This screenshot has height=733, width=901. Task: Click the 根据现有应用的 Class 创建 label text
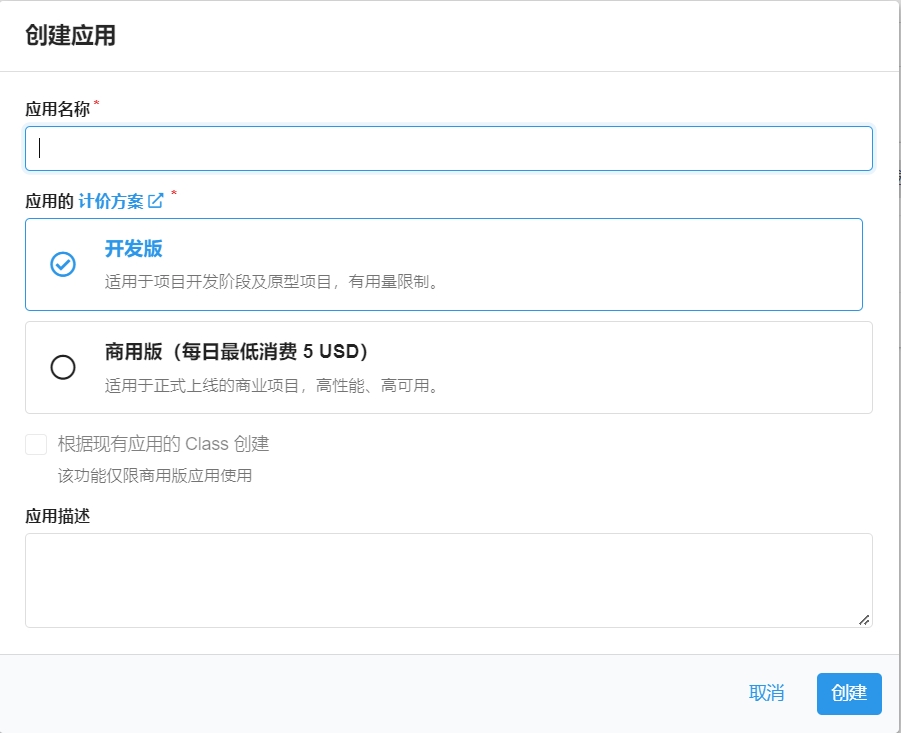(x=163, y=444)
